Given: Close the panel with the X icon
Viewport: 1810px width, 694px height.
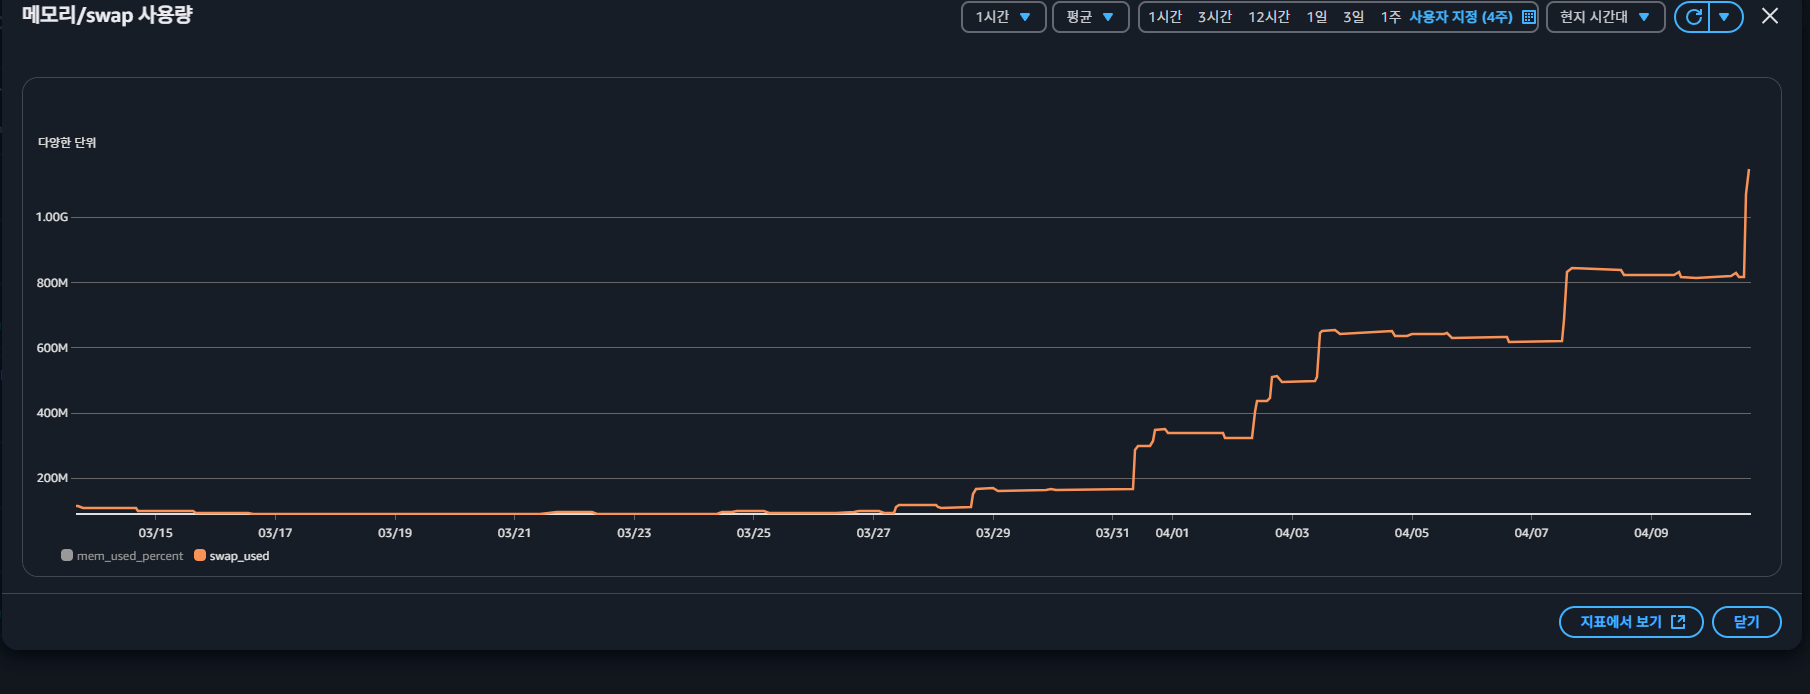Looking at the screenshot, I should pyautogui.click(x=1770, y=16).
